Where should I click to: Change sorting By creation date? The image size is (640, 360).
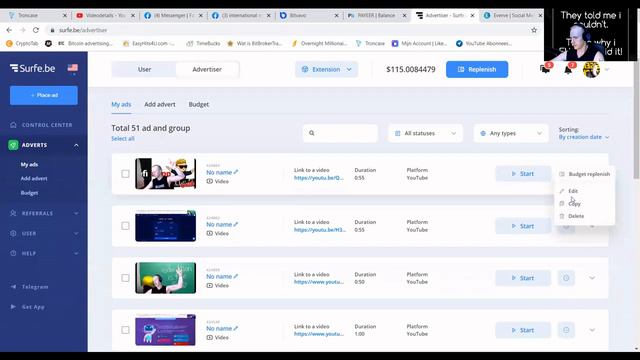pyautogui.click(x=584, y=137)
